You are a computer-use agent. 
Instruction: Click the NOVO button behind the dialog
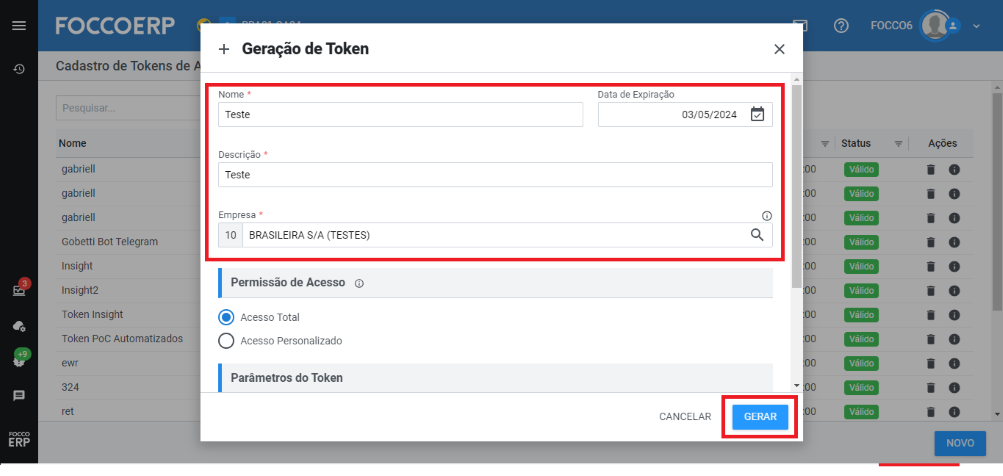tap(960, 443)
